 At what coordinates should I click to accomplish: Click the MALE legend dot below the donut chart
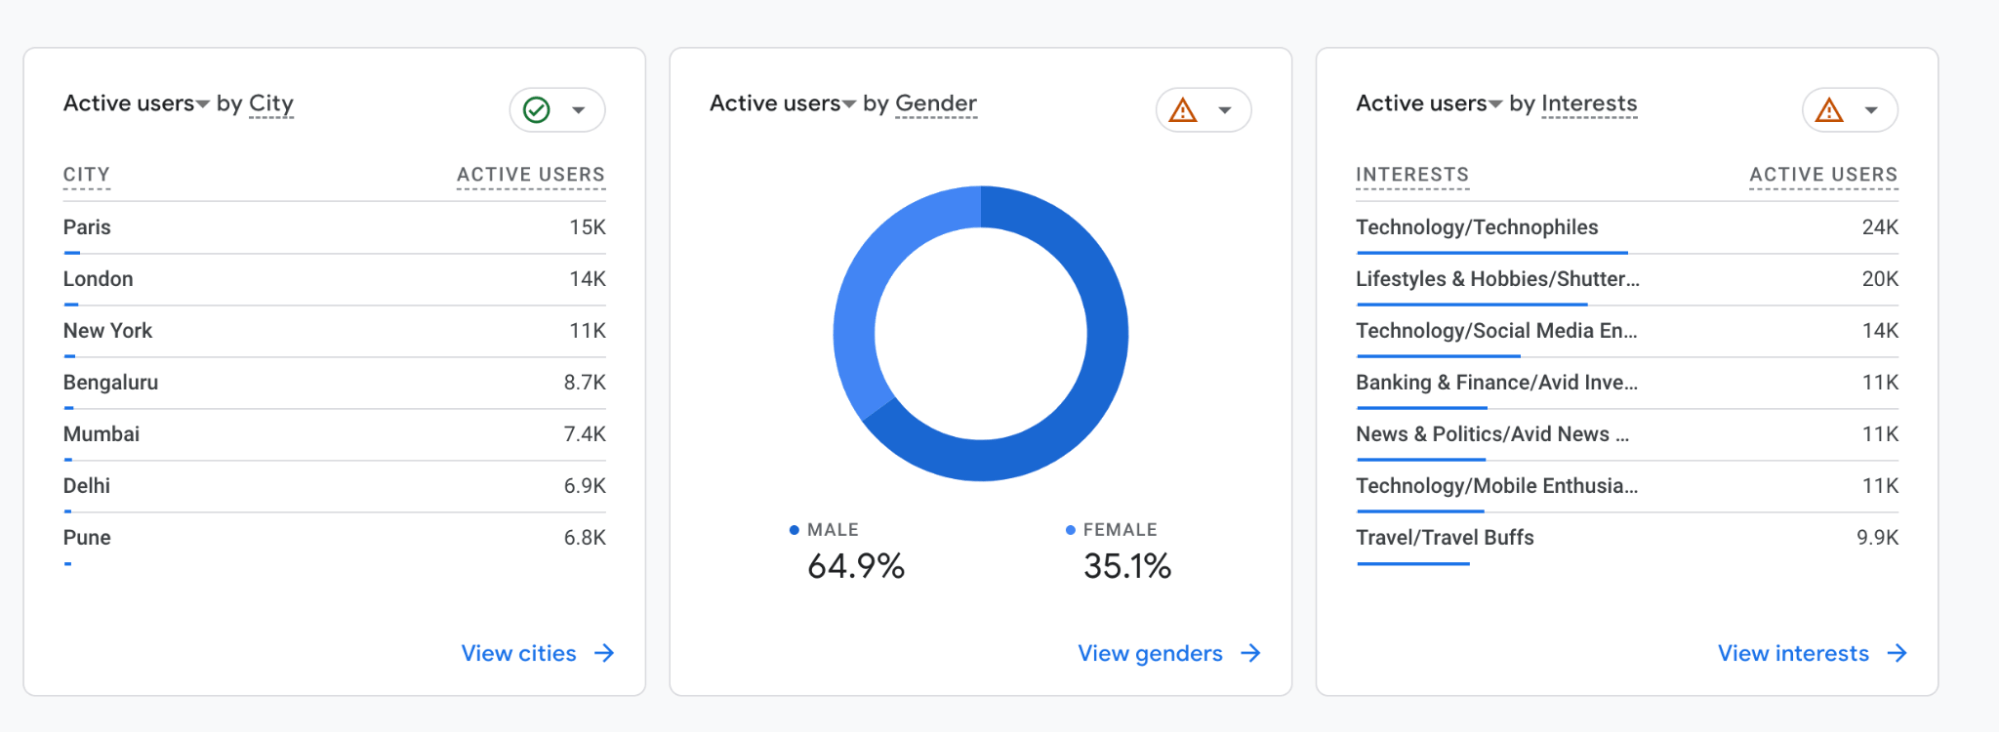pos(793,529)
